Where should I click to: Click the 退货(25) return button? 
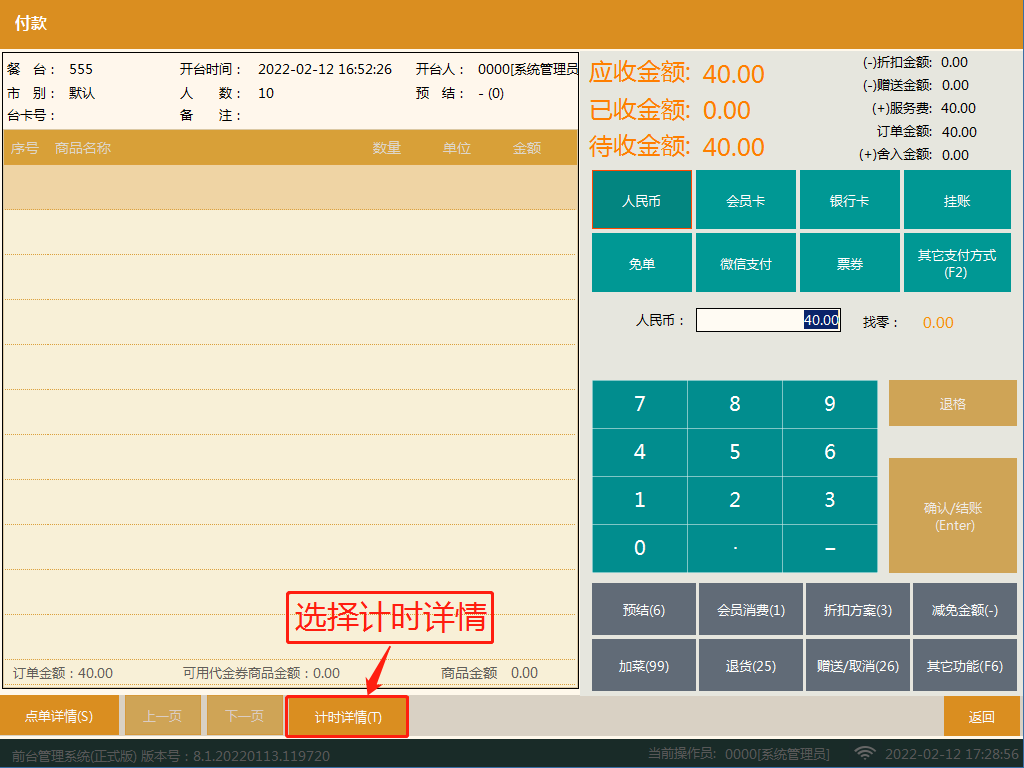(x=751, y=665)
